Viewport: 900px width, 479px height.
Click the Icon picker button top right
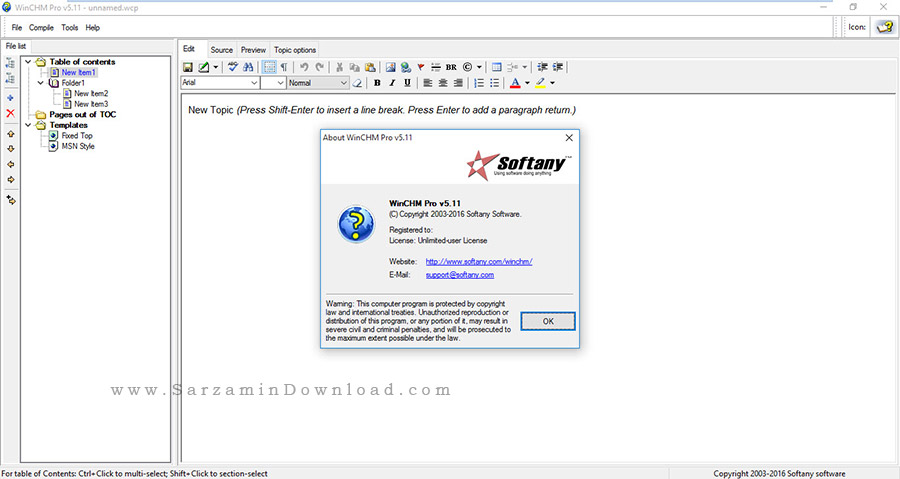pyautogui.click(x=885, y=27)
